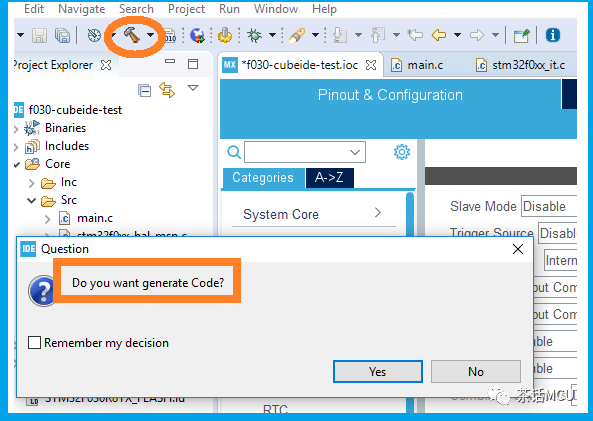Click the binary 010 toolbar icon
The image size is (593, 421).
[171, 36]
